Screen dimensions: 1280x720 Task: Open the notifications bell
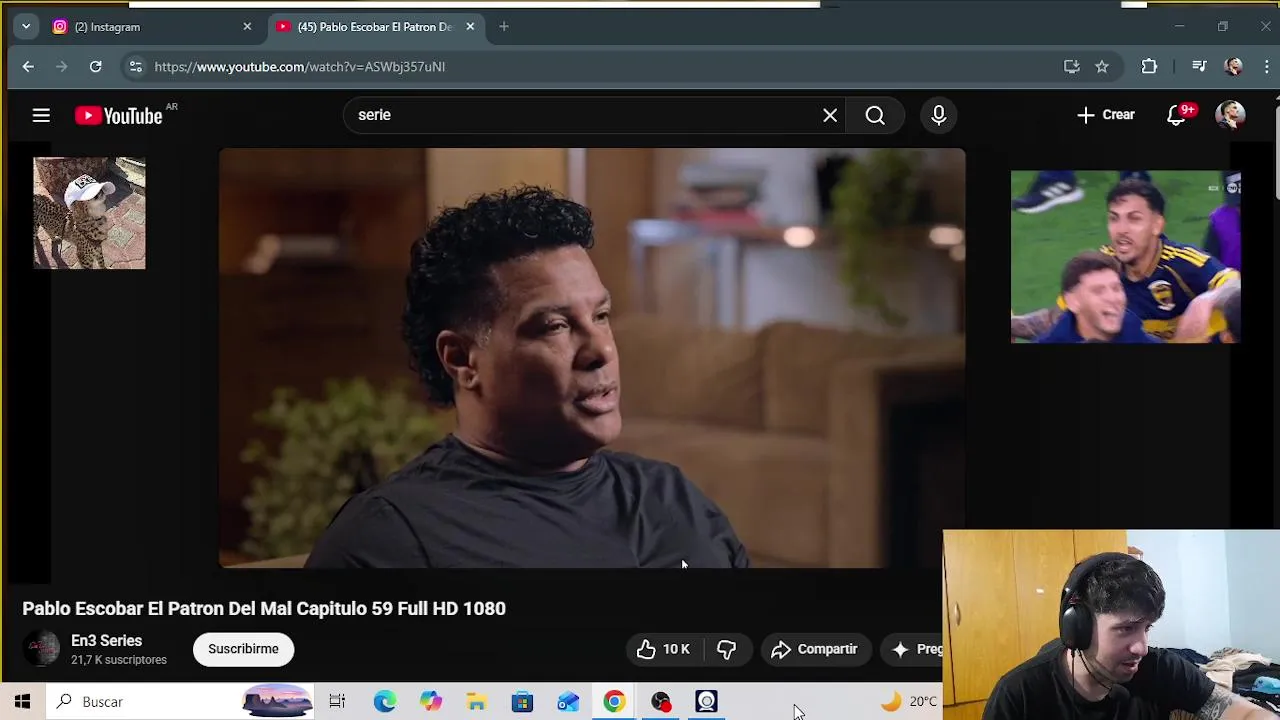click(1177, 115)
